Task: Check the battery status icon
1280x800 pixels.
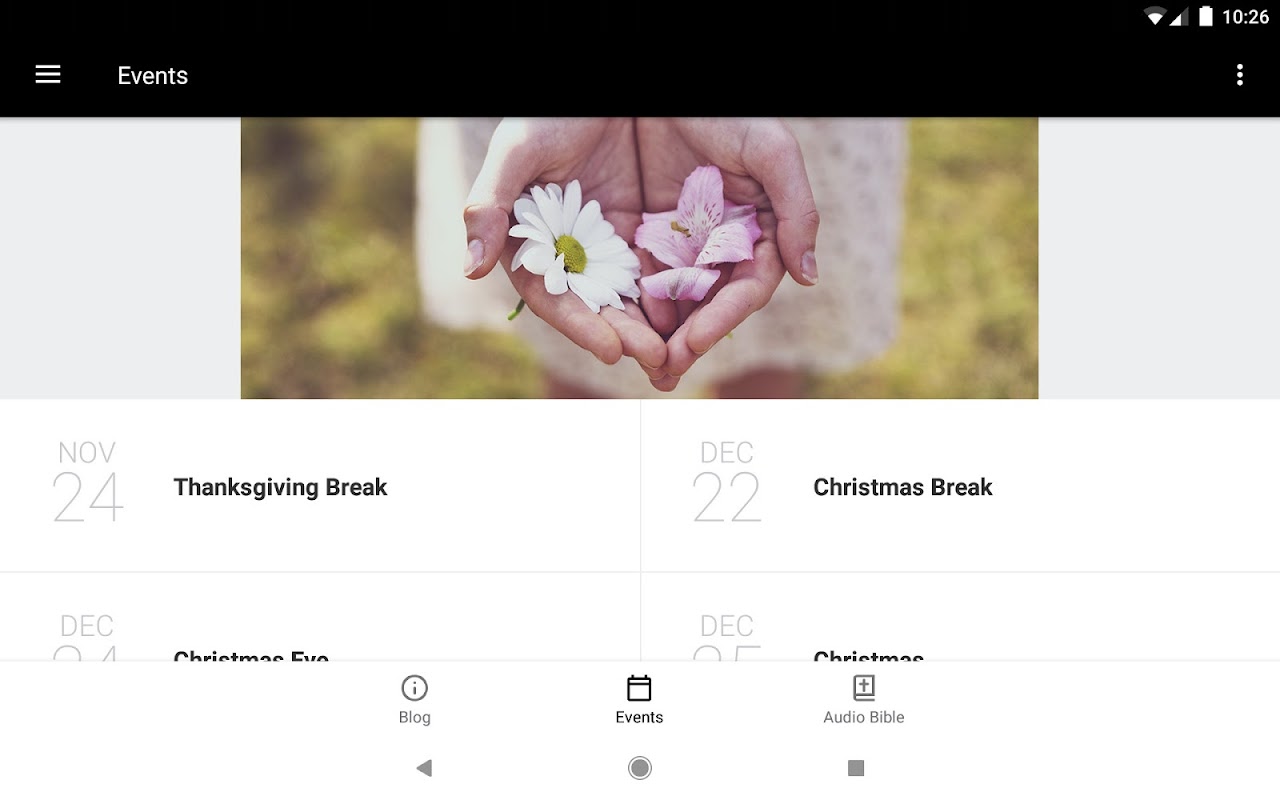Action: tap(1206, 16)
